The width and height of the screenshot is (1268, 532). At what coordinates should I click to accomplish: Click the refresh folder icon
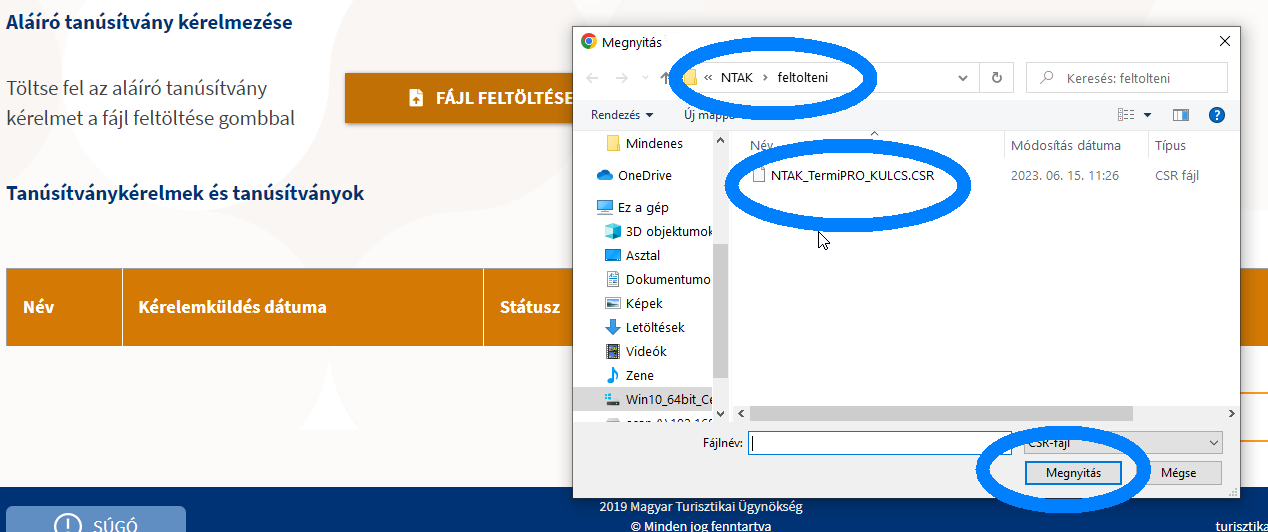(996, 78)
